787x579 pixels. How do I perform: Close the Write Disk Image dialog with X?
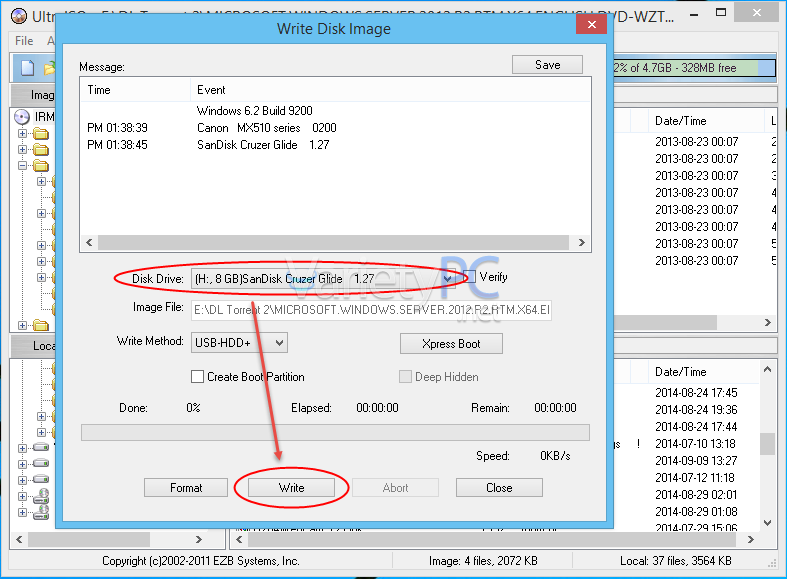tap(592, 24)
